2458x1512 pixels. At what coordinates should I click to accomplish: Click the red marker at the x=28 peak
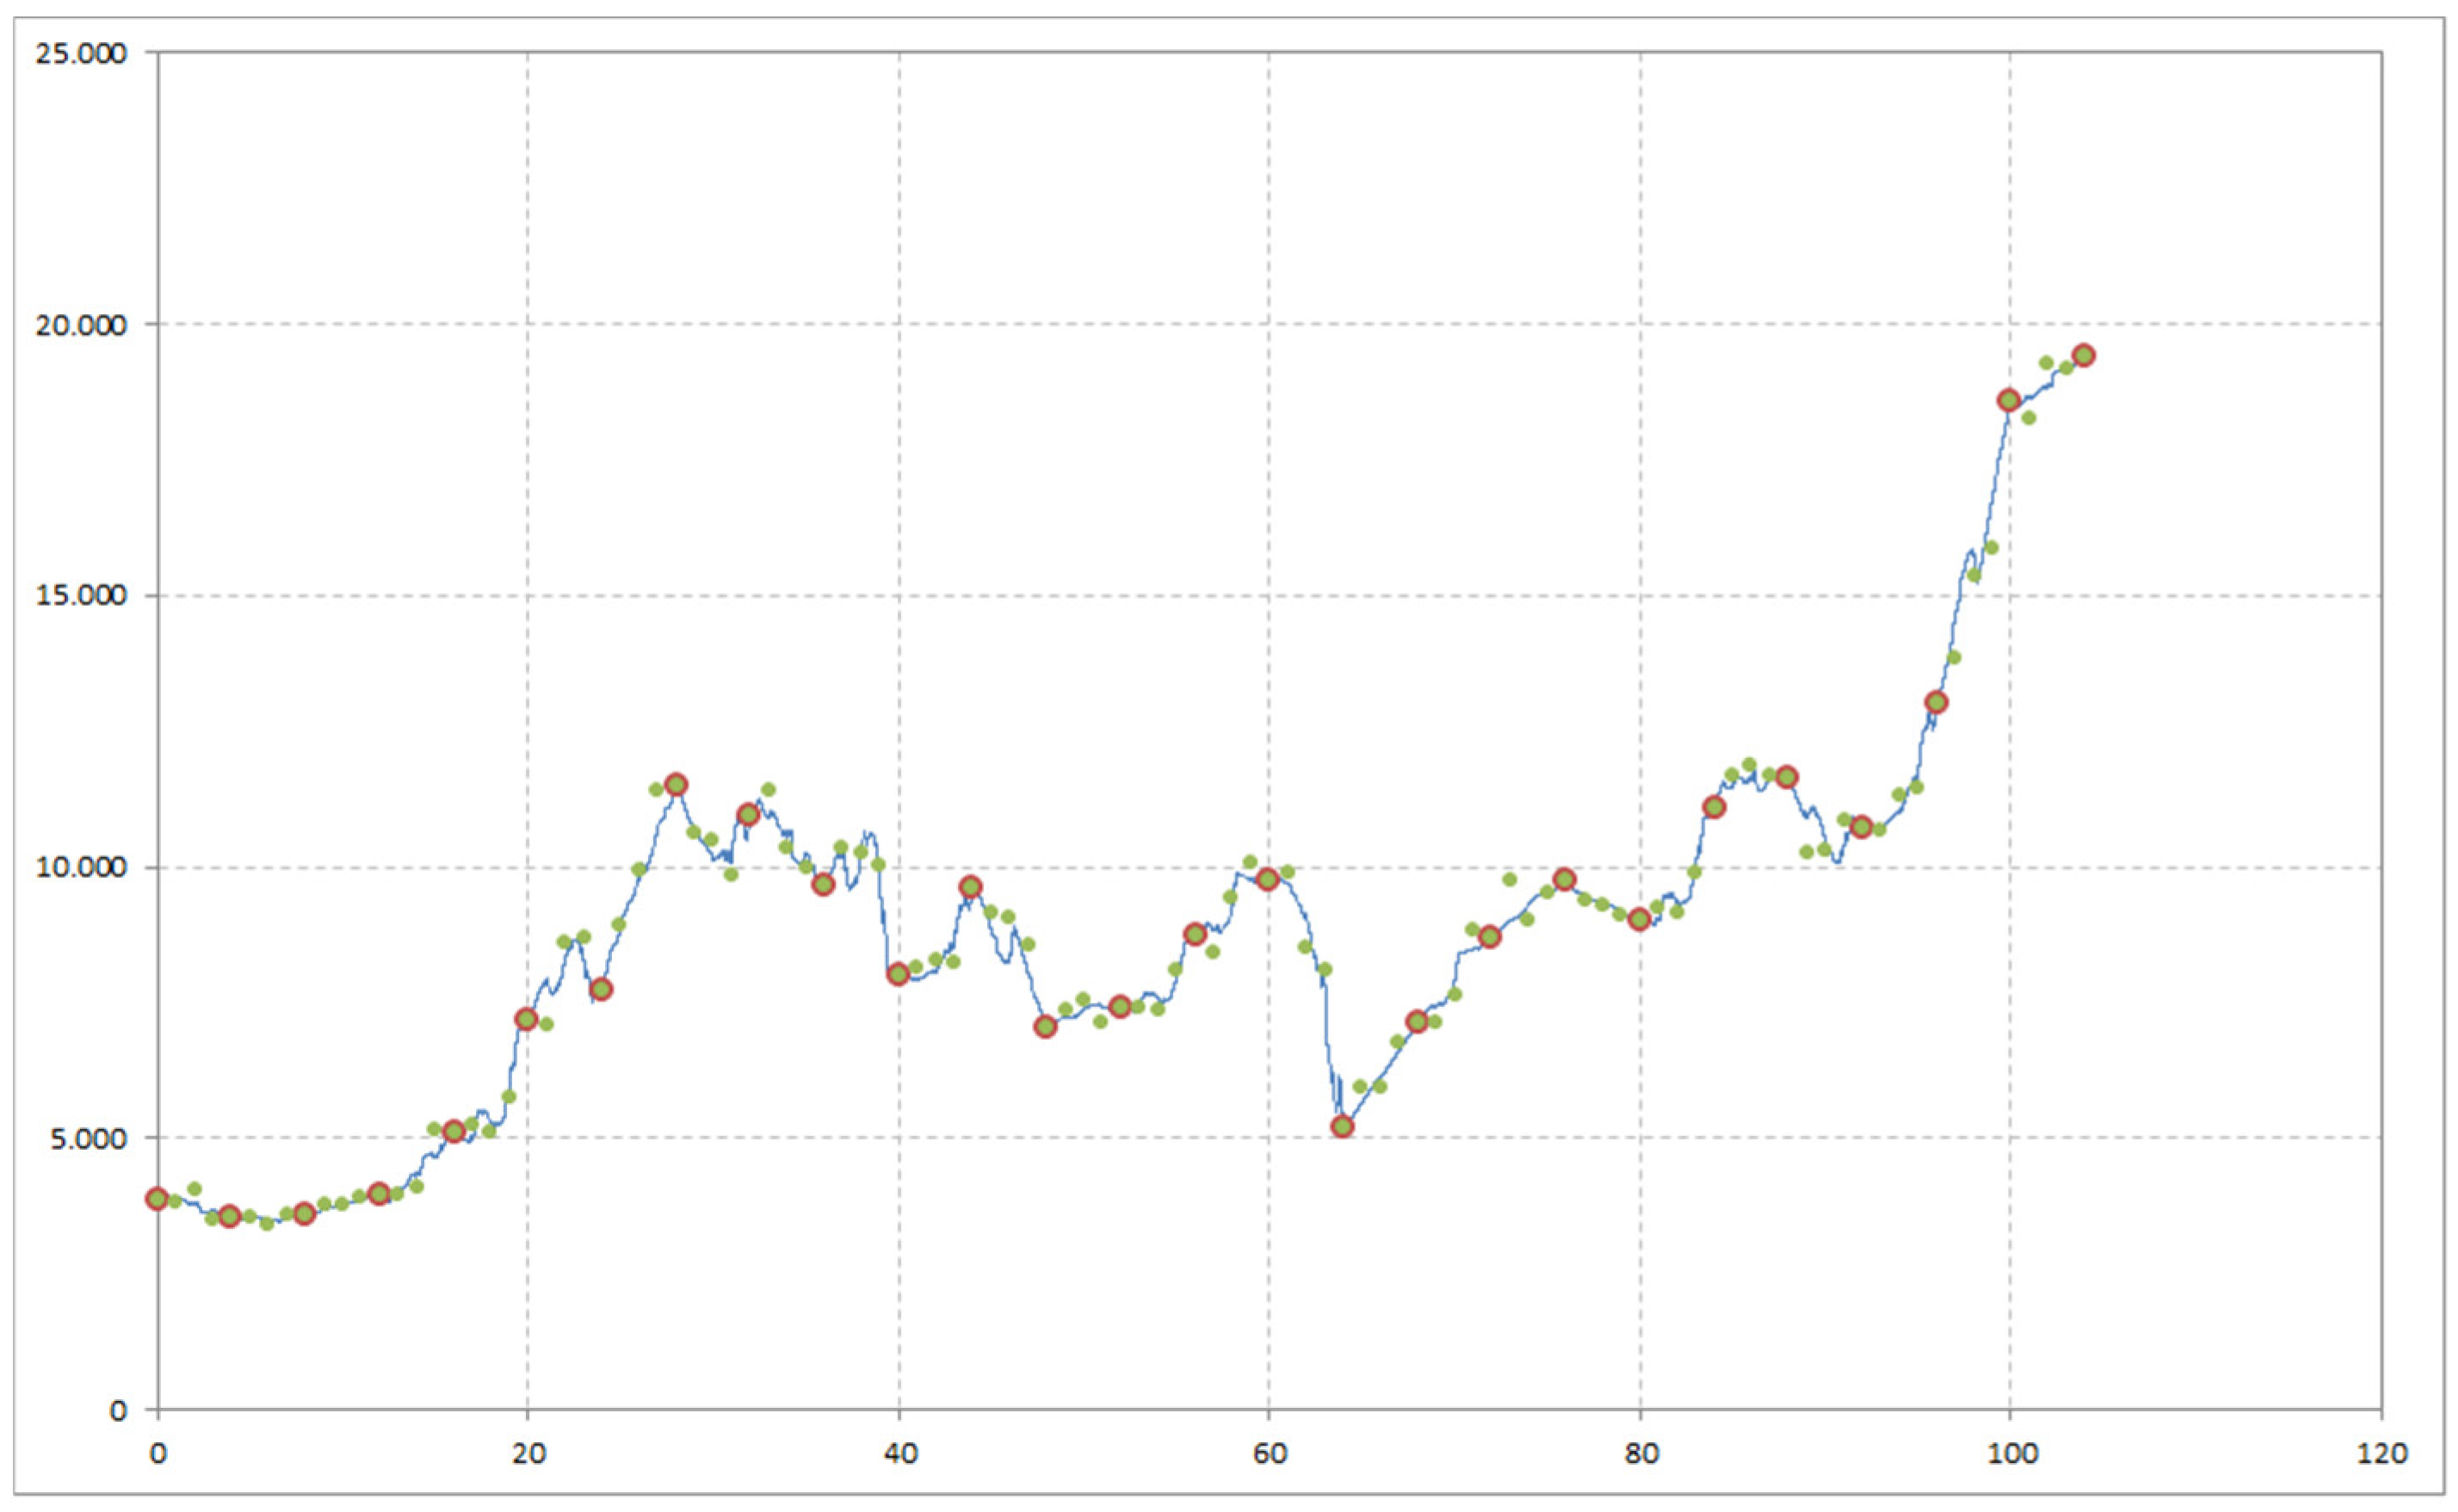click(x=676, y=785)
